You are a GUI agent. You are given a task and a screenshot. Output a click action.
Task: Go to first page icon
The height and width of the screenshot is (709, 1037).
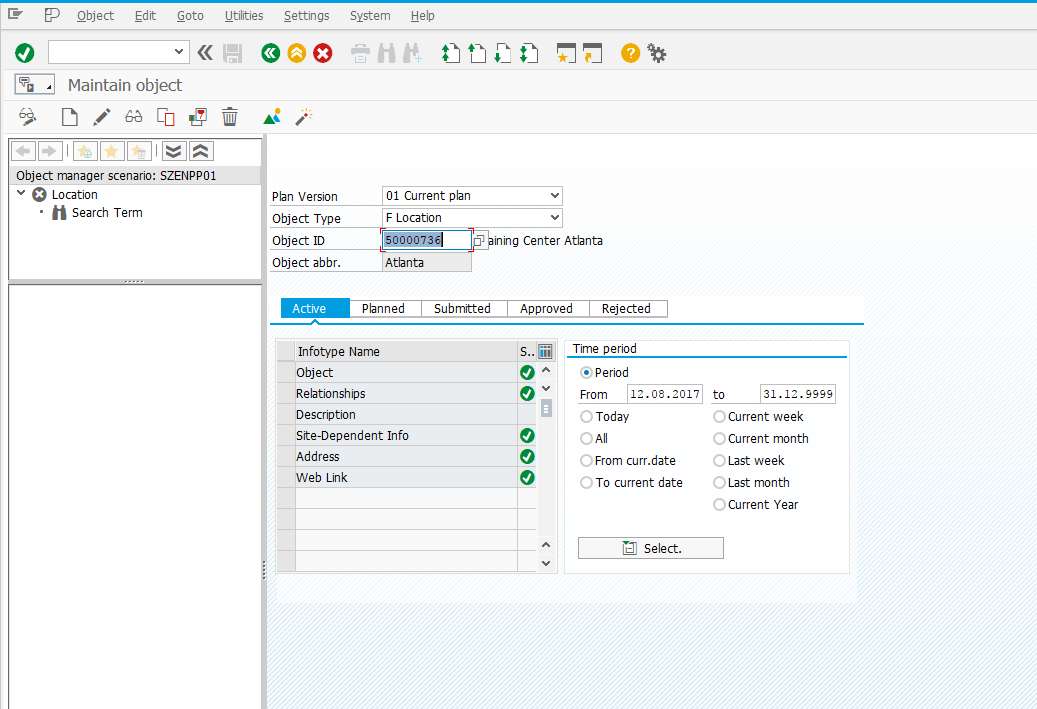[x=450, y=54]
